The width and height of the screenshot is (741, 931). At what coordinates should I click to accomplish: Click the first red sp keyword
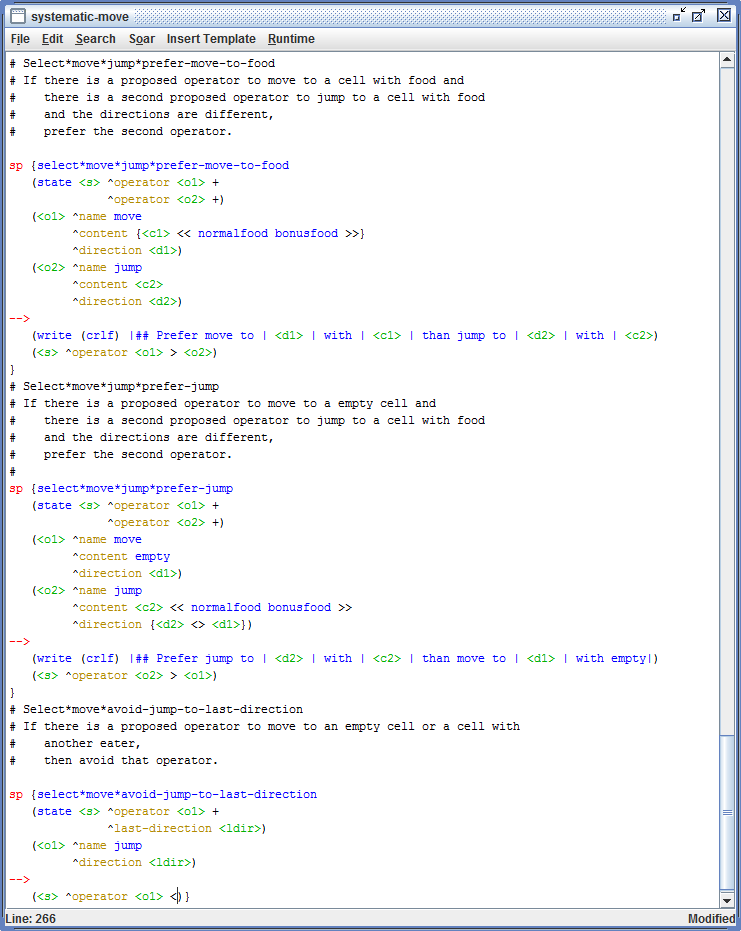[x=16, y=166]
